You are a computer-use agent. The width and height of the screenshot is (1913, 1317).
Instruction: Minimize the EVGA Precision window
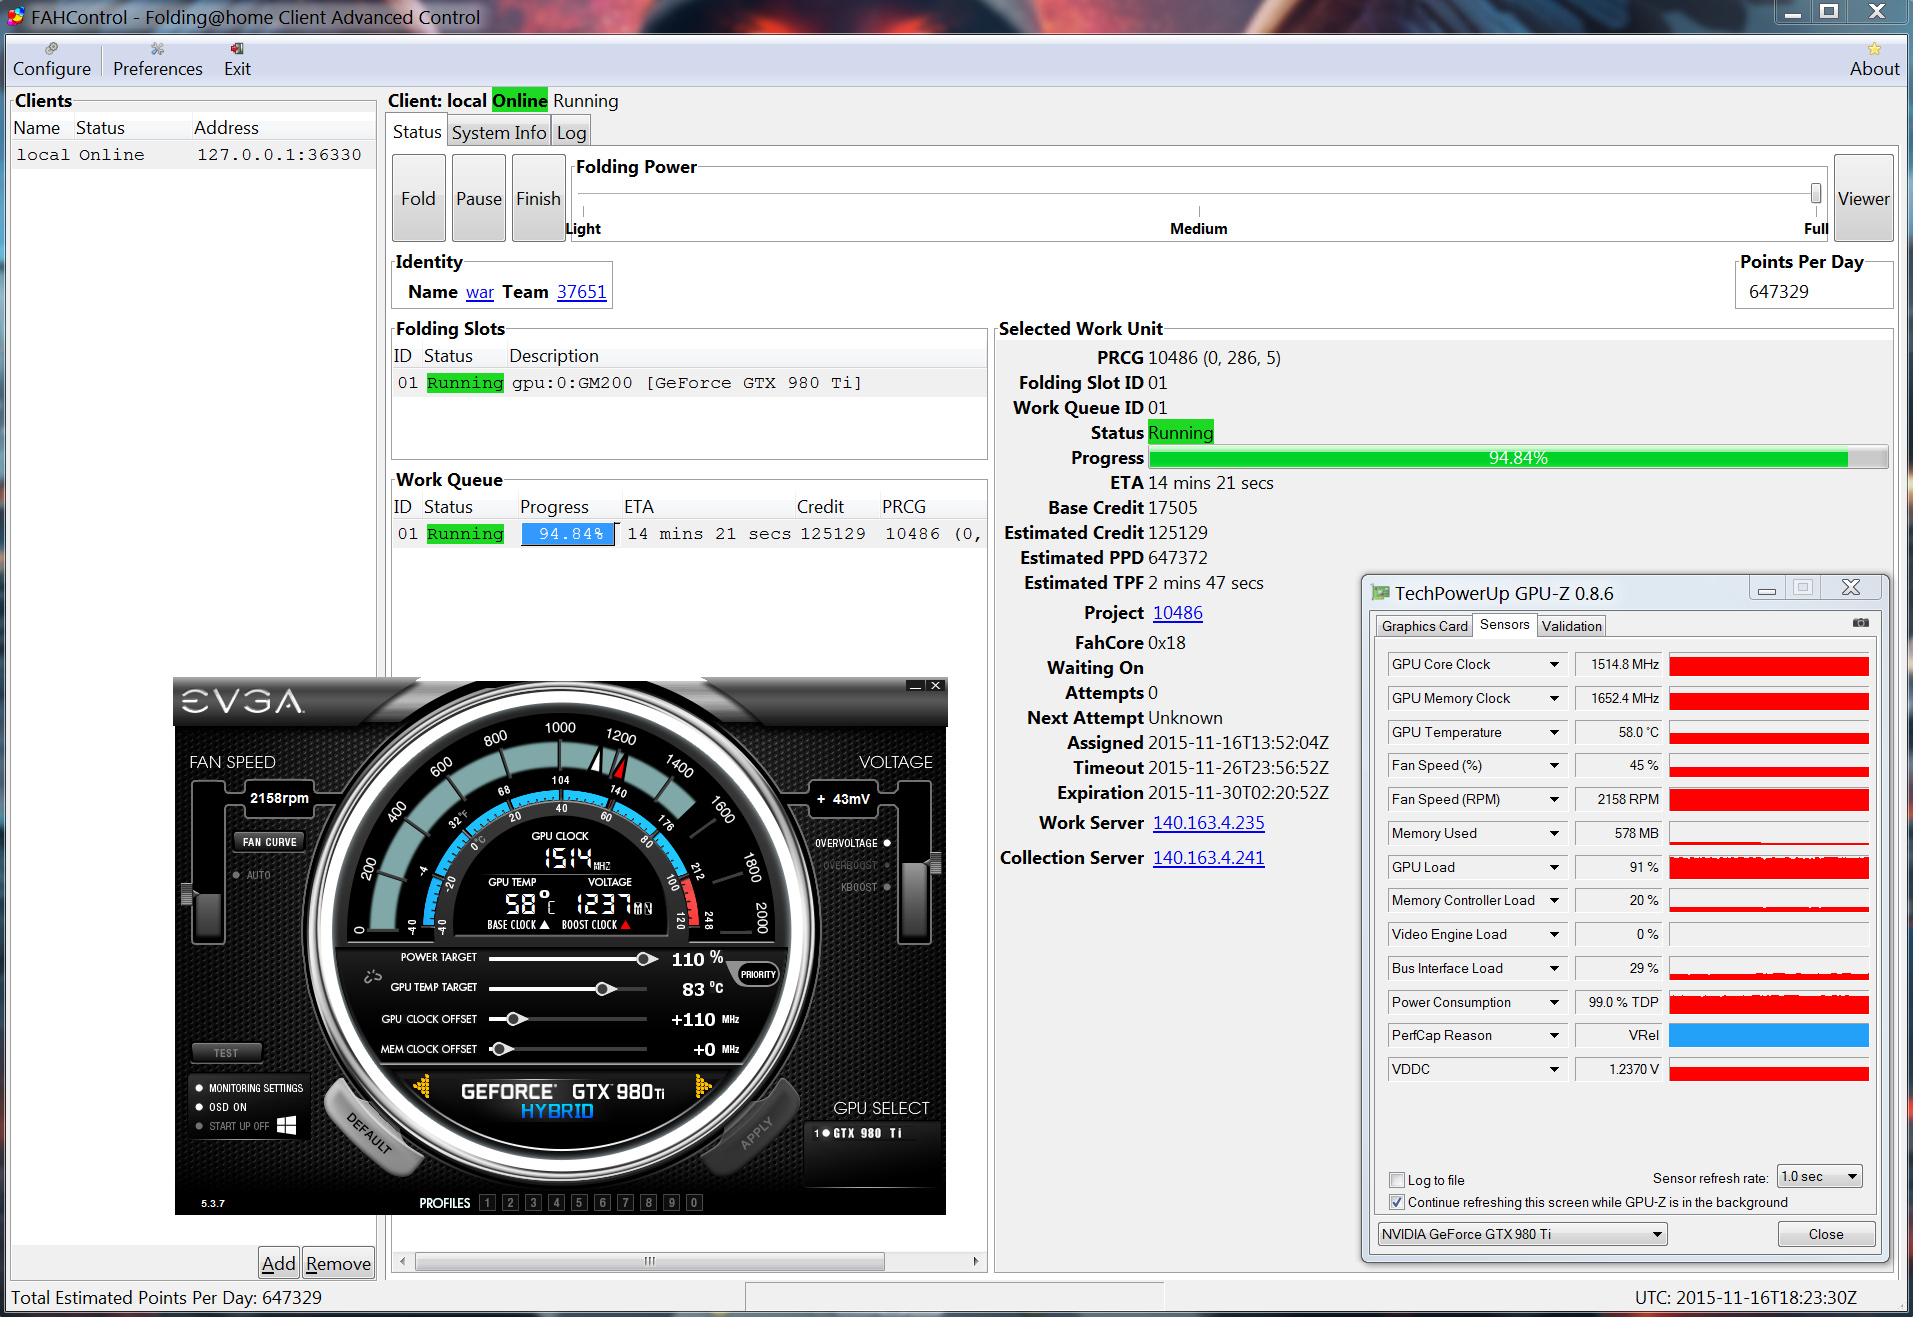[914, 686]
